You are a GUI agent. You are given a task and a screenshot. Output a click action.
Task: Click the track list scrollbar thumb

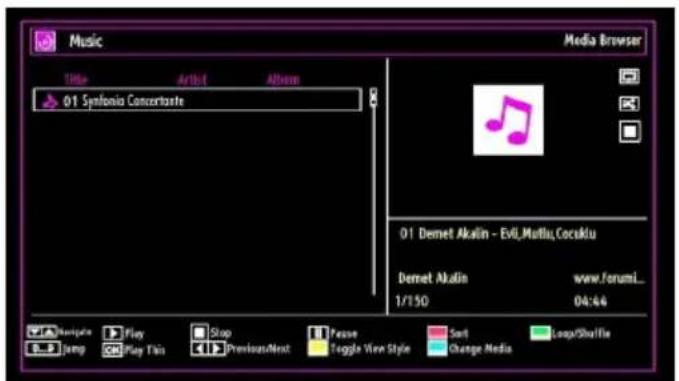tap(374, 97)
